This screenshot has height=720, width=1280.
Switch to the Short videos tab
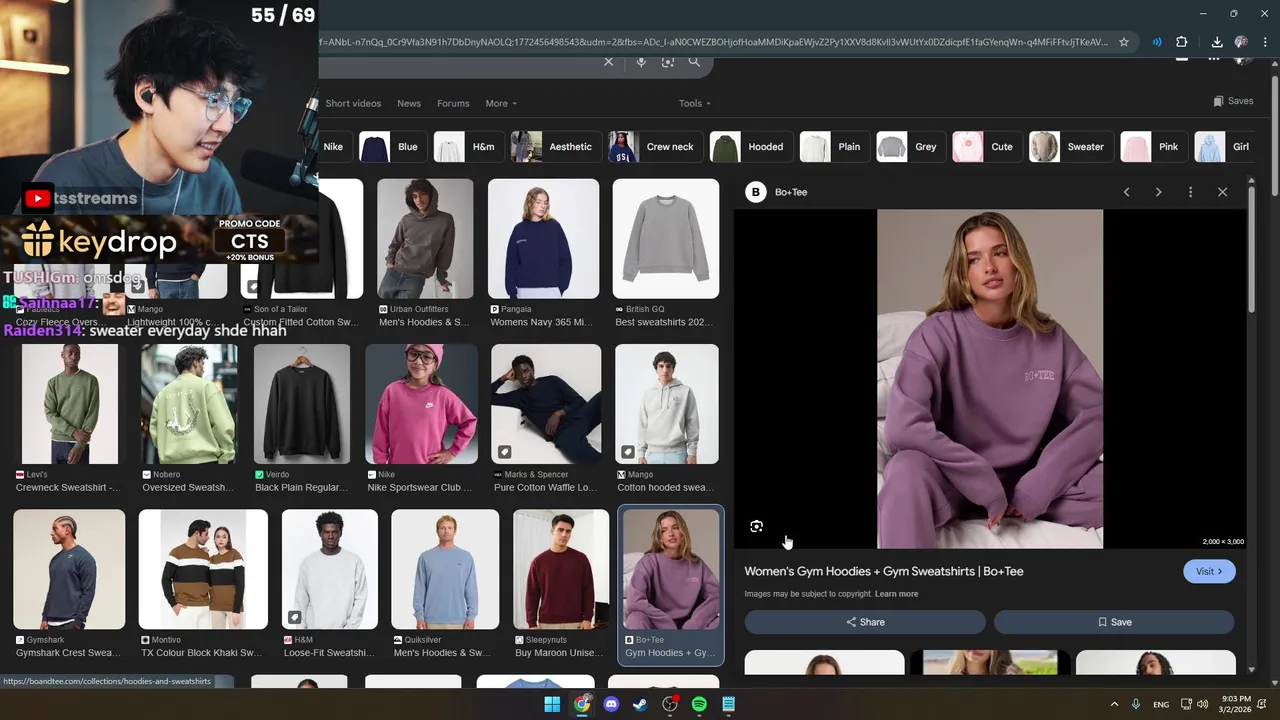(353, 103)
